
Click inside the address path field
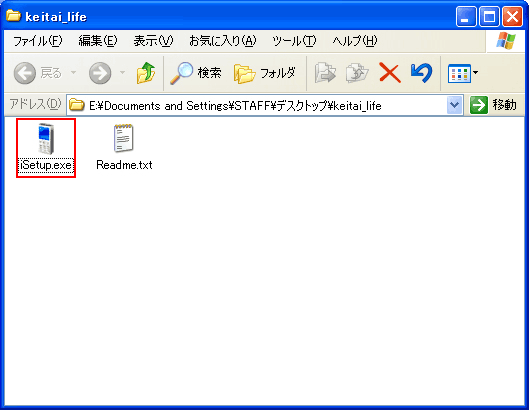[257, 106]
